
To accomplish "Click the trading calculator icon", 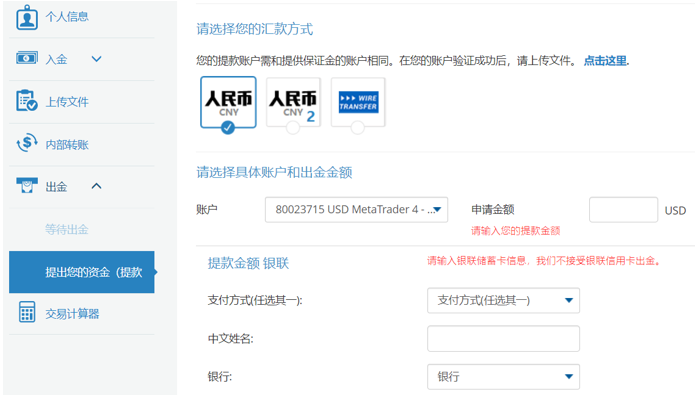I will point(27,313).
